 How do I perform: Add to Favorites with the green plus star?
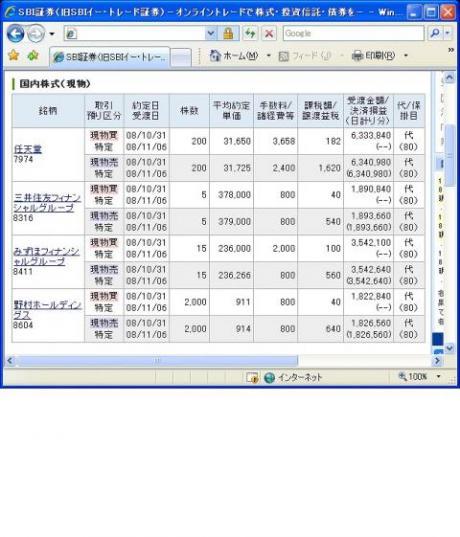[33, 55]
